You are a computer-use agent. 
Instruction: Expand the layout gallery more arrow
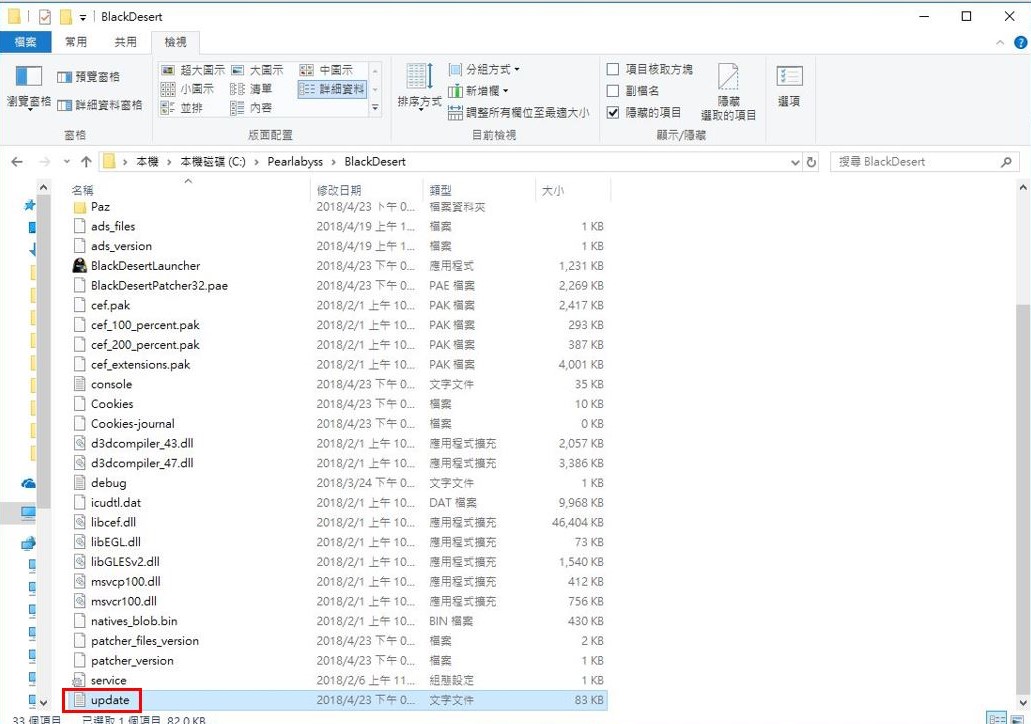(x=375, y=108)
